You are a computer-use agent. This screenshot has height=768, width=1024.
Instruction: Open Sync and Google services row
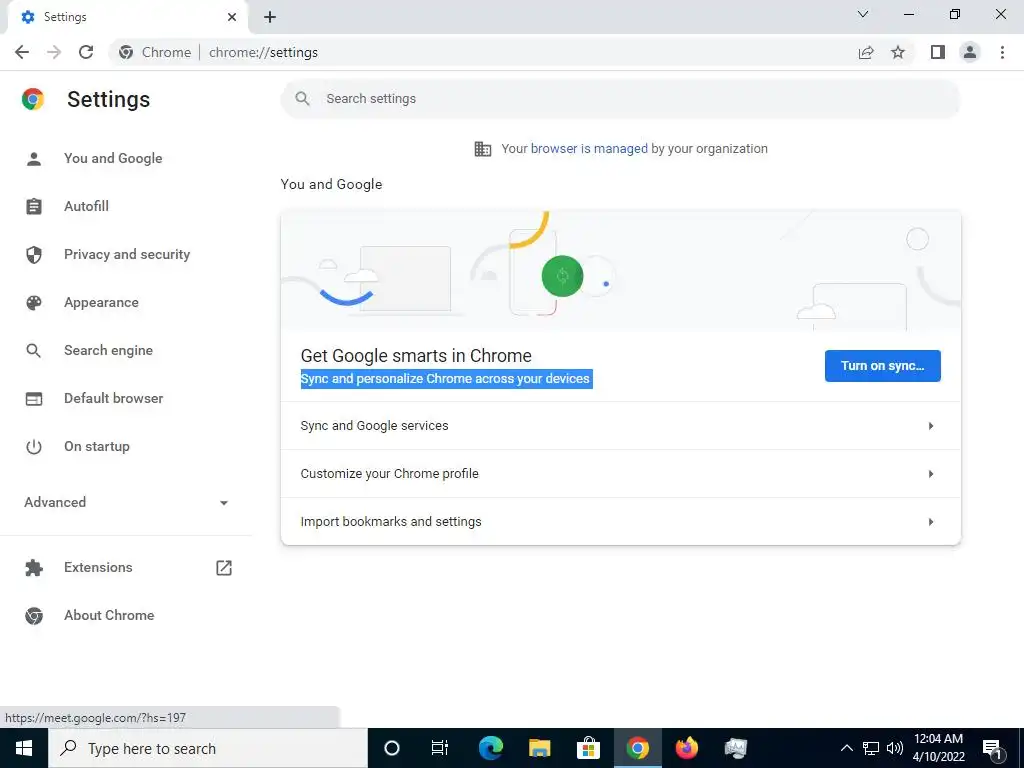pos(620,426)
